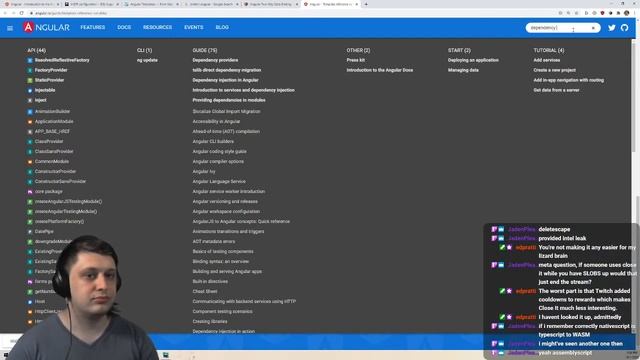
Task: Open the EVENTS nav item
Action: pos(193,27)
